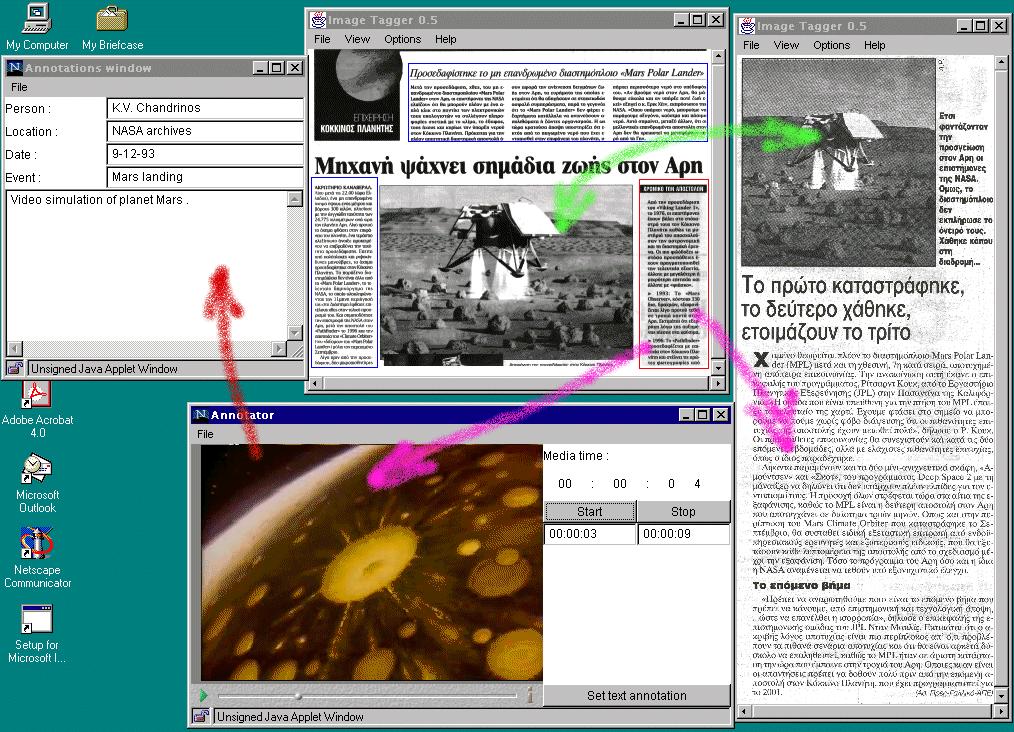The width and height of the screenshot is (1014, 732).
Task: Click the Location field NASA archives
Action: (x=205, y=131)
